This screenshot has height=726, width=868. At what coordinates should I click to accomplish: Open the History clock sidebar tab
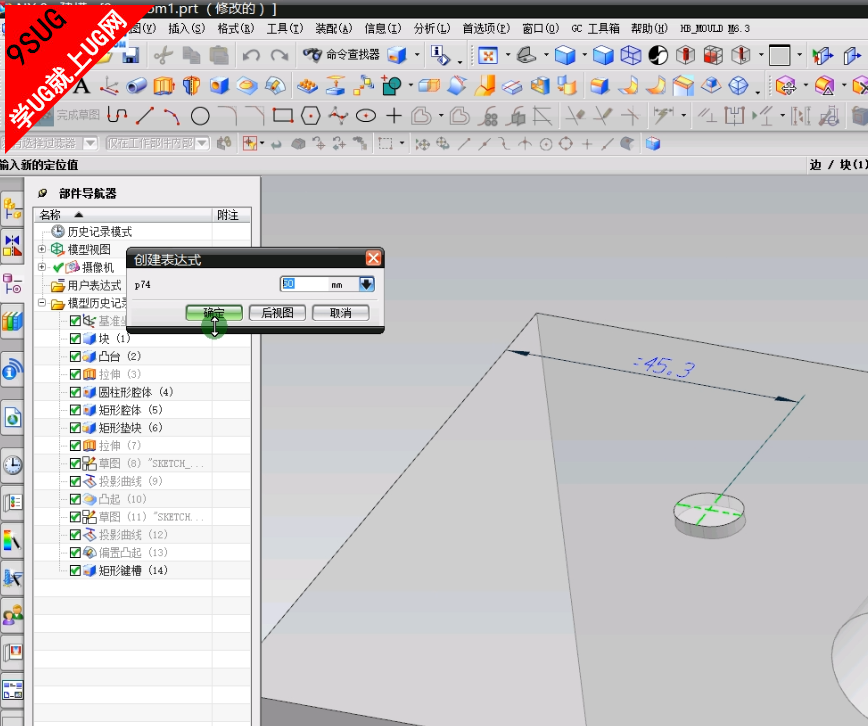coord(12,465)
